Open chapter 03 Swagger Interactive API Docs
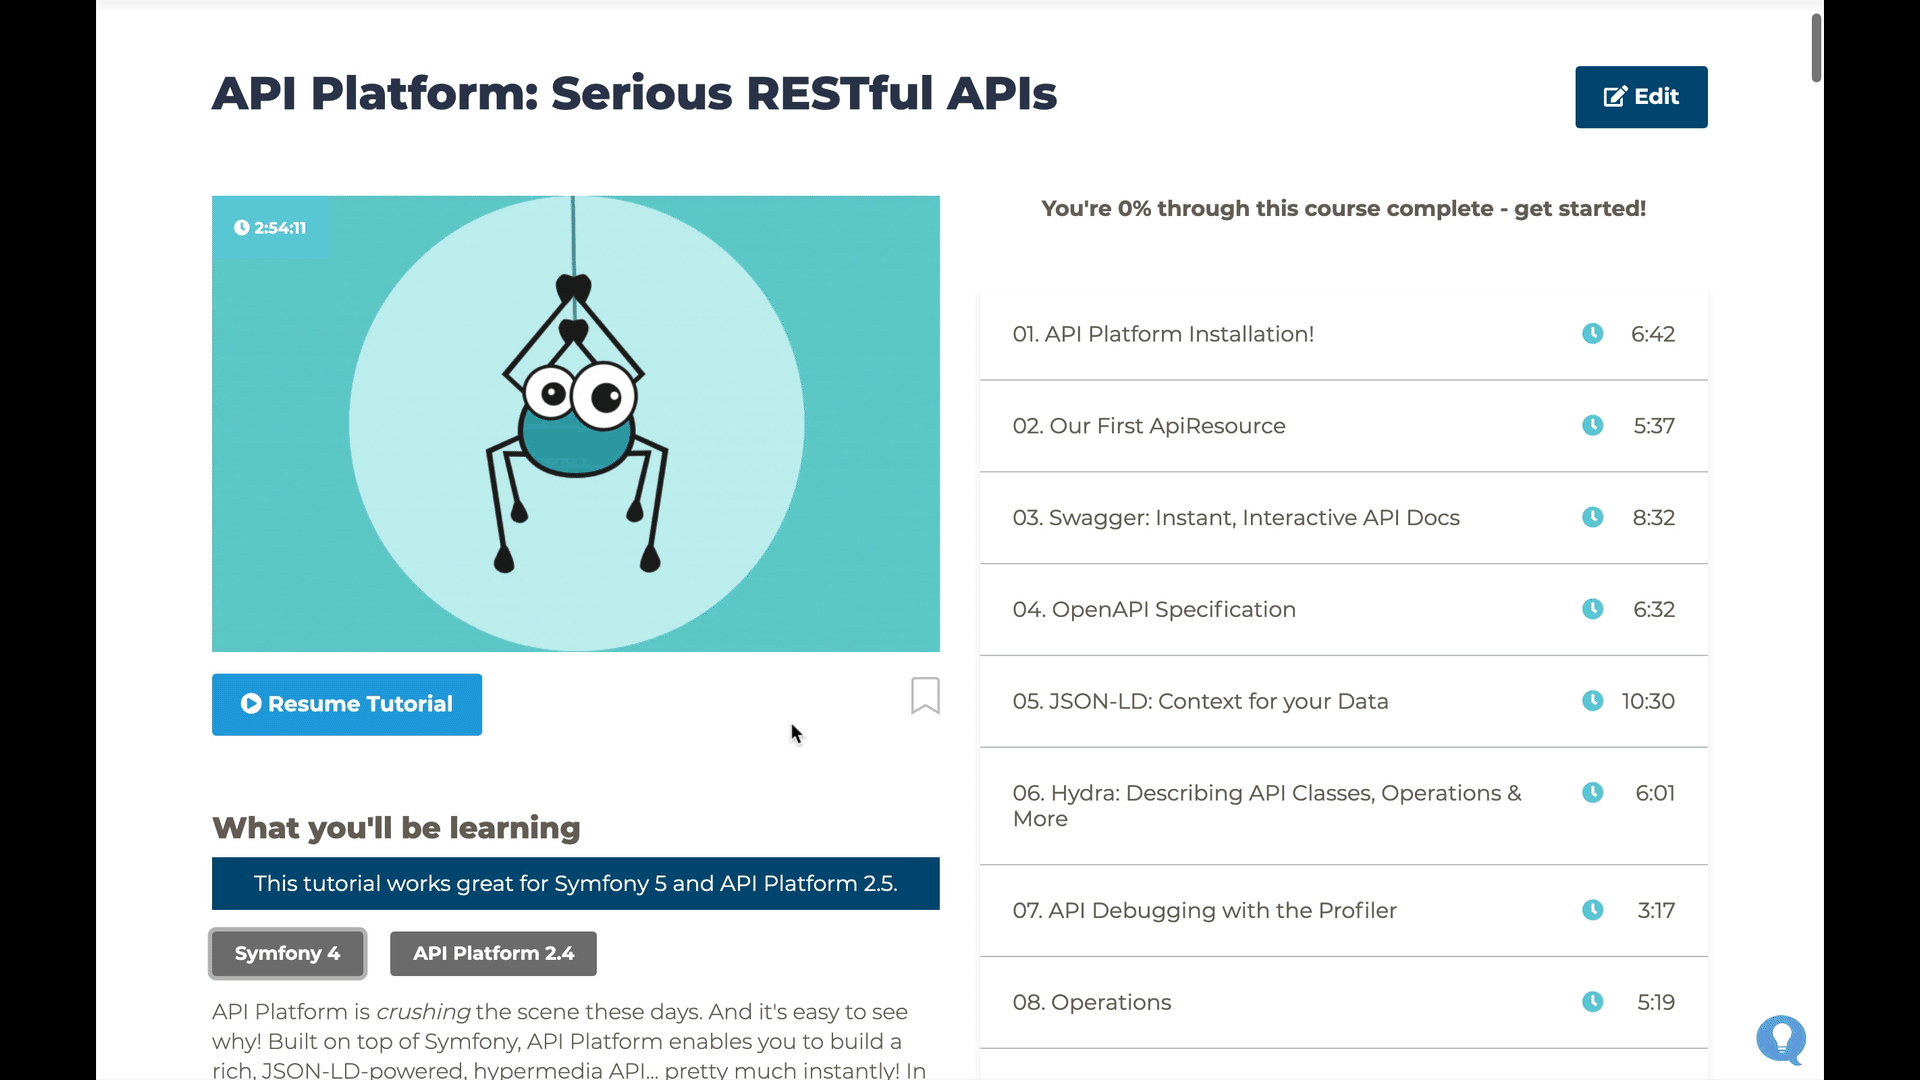This screenshot has width=1920, height=1080. click(1235, 518)
